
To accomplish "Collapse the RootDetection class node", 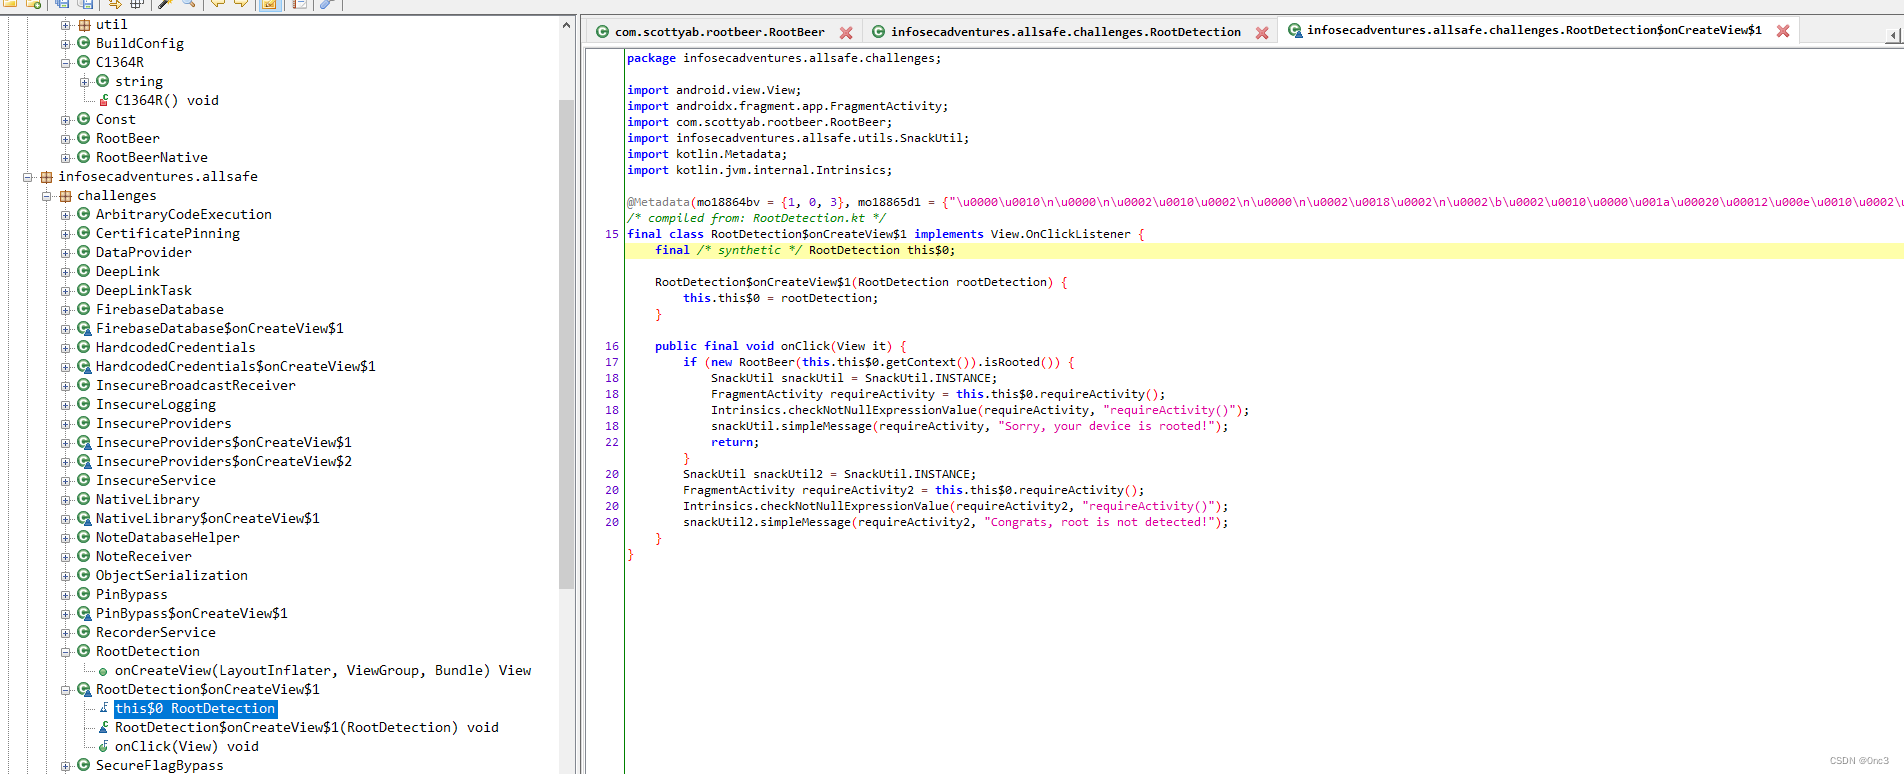I will click(66, 652).
